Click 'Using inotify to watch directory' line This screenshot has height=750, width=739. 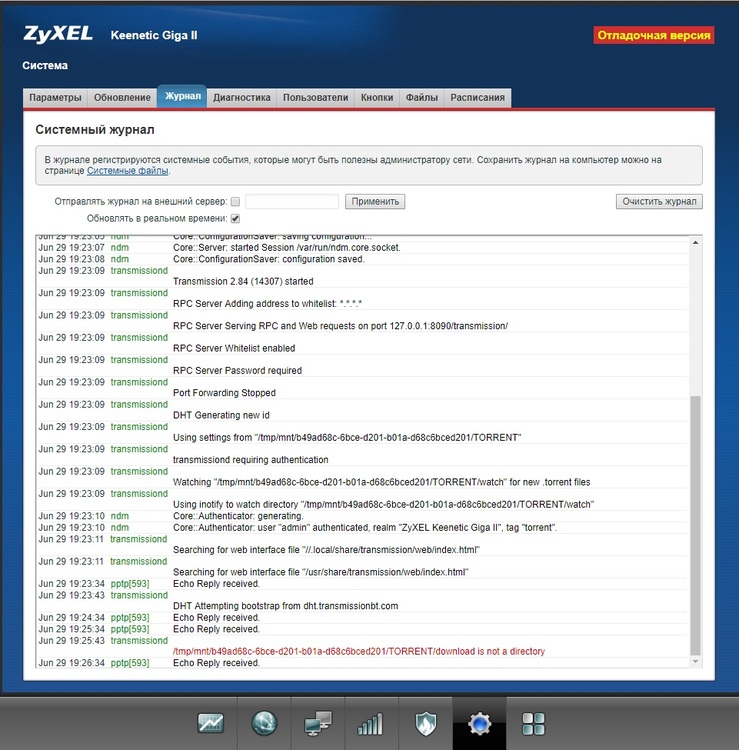(383, 505)
